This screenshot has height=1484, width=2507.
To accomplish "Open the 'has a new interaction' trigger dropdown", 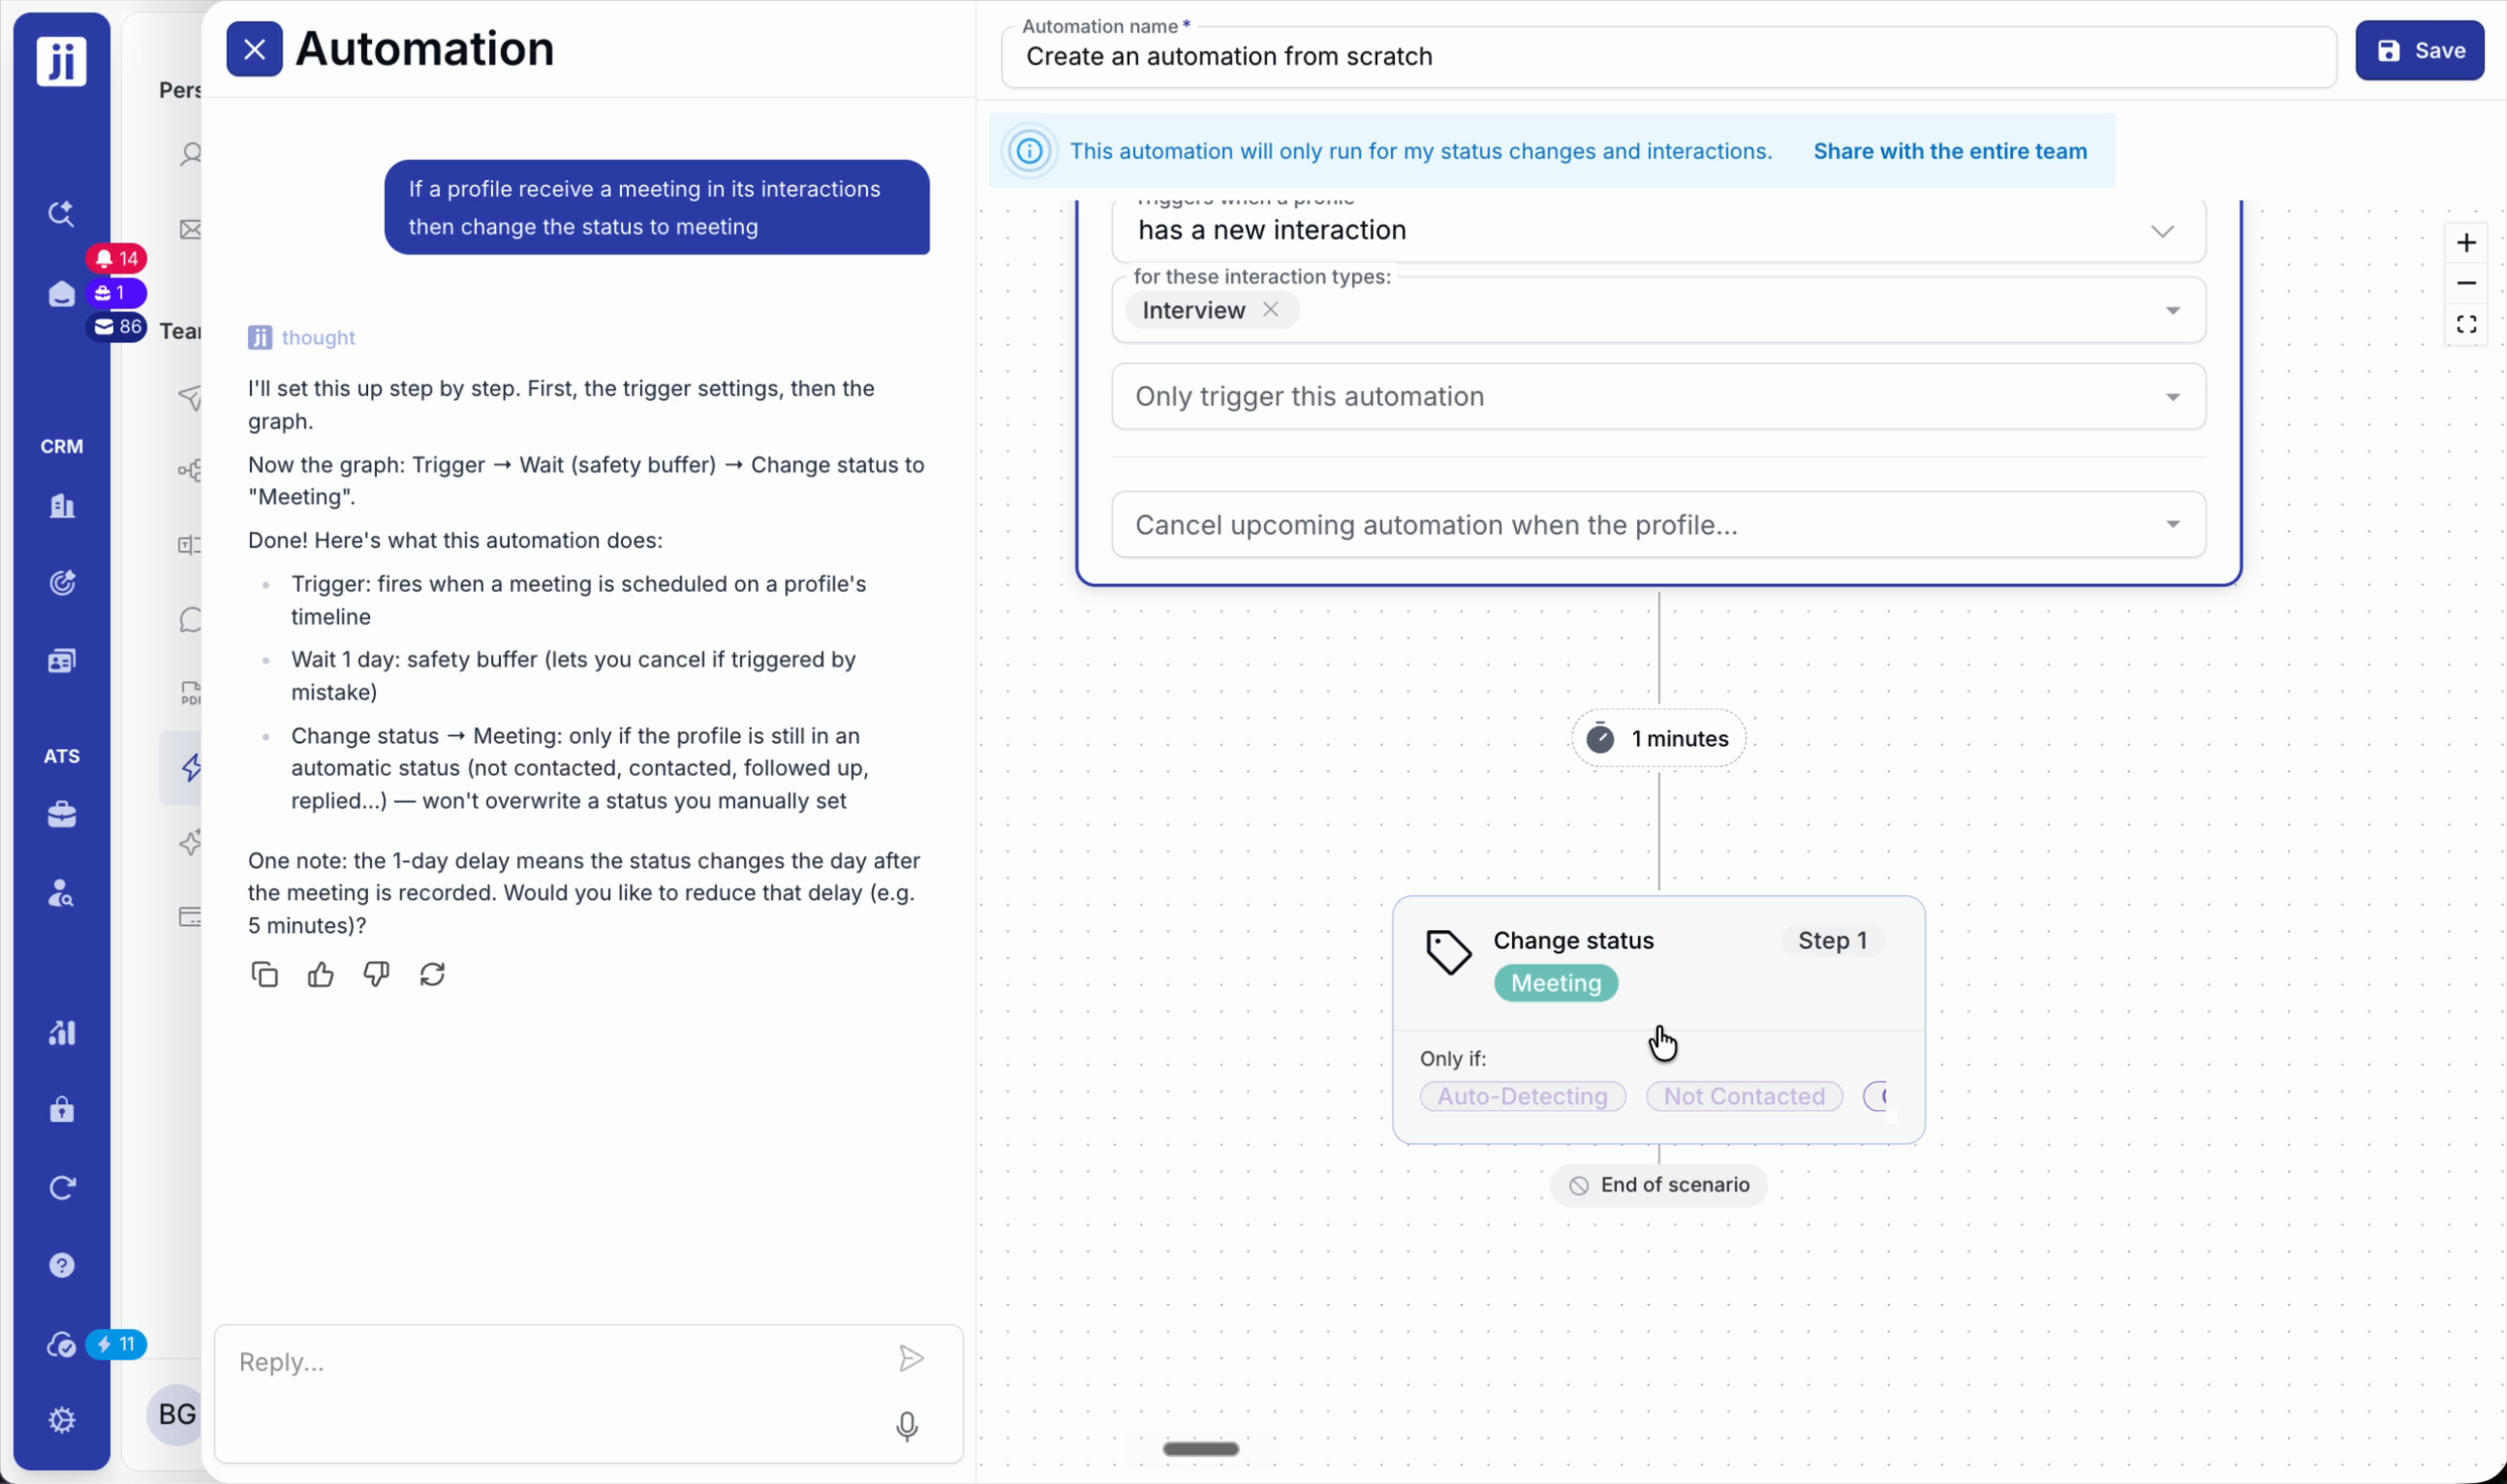I will coord(1658,231).
